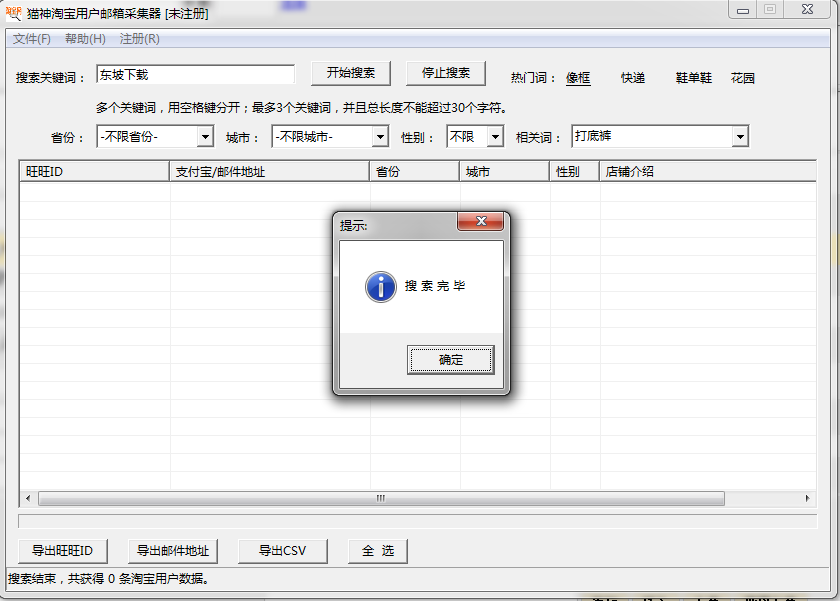840x601 pixels.
Task: Sort by the 支付宝/邮件地址 column header
Action: tap(269, 172)
